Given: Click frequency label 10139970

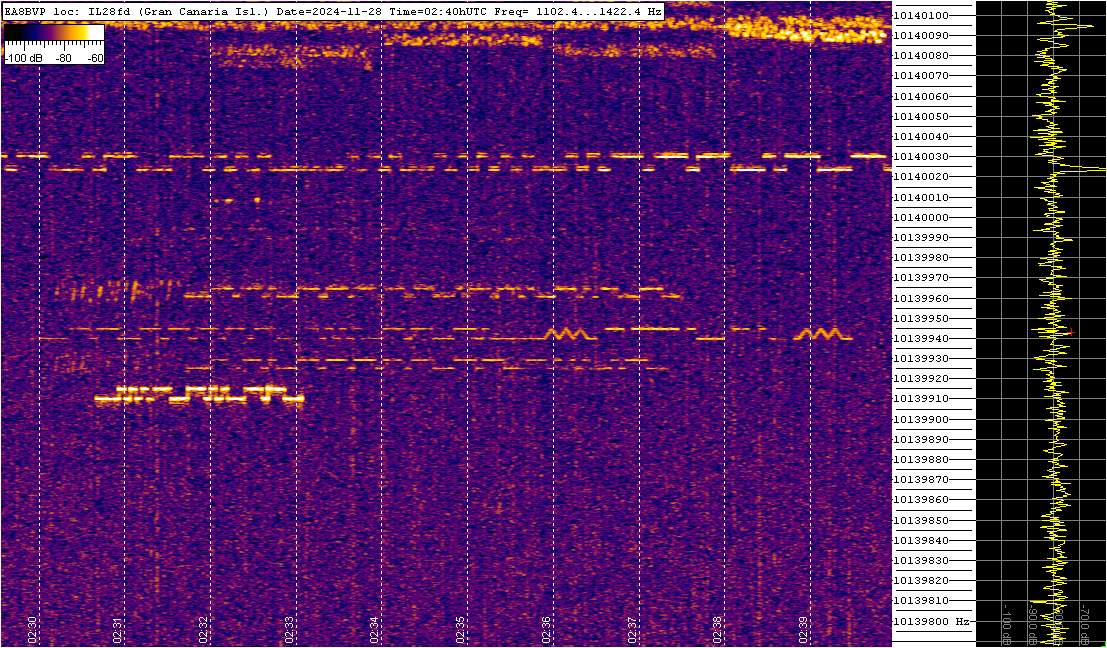Looking at the screenshot, I should tap(920, 278).
